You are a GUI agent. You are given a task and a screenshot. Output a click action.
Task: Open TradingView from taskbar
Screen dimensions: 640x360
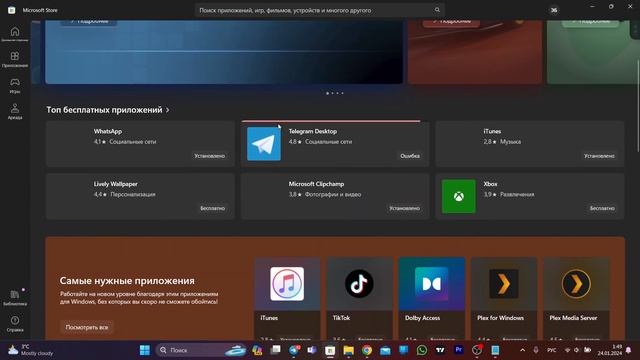click(x=440, y=350)
